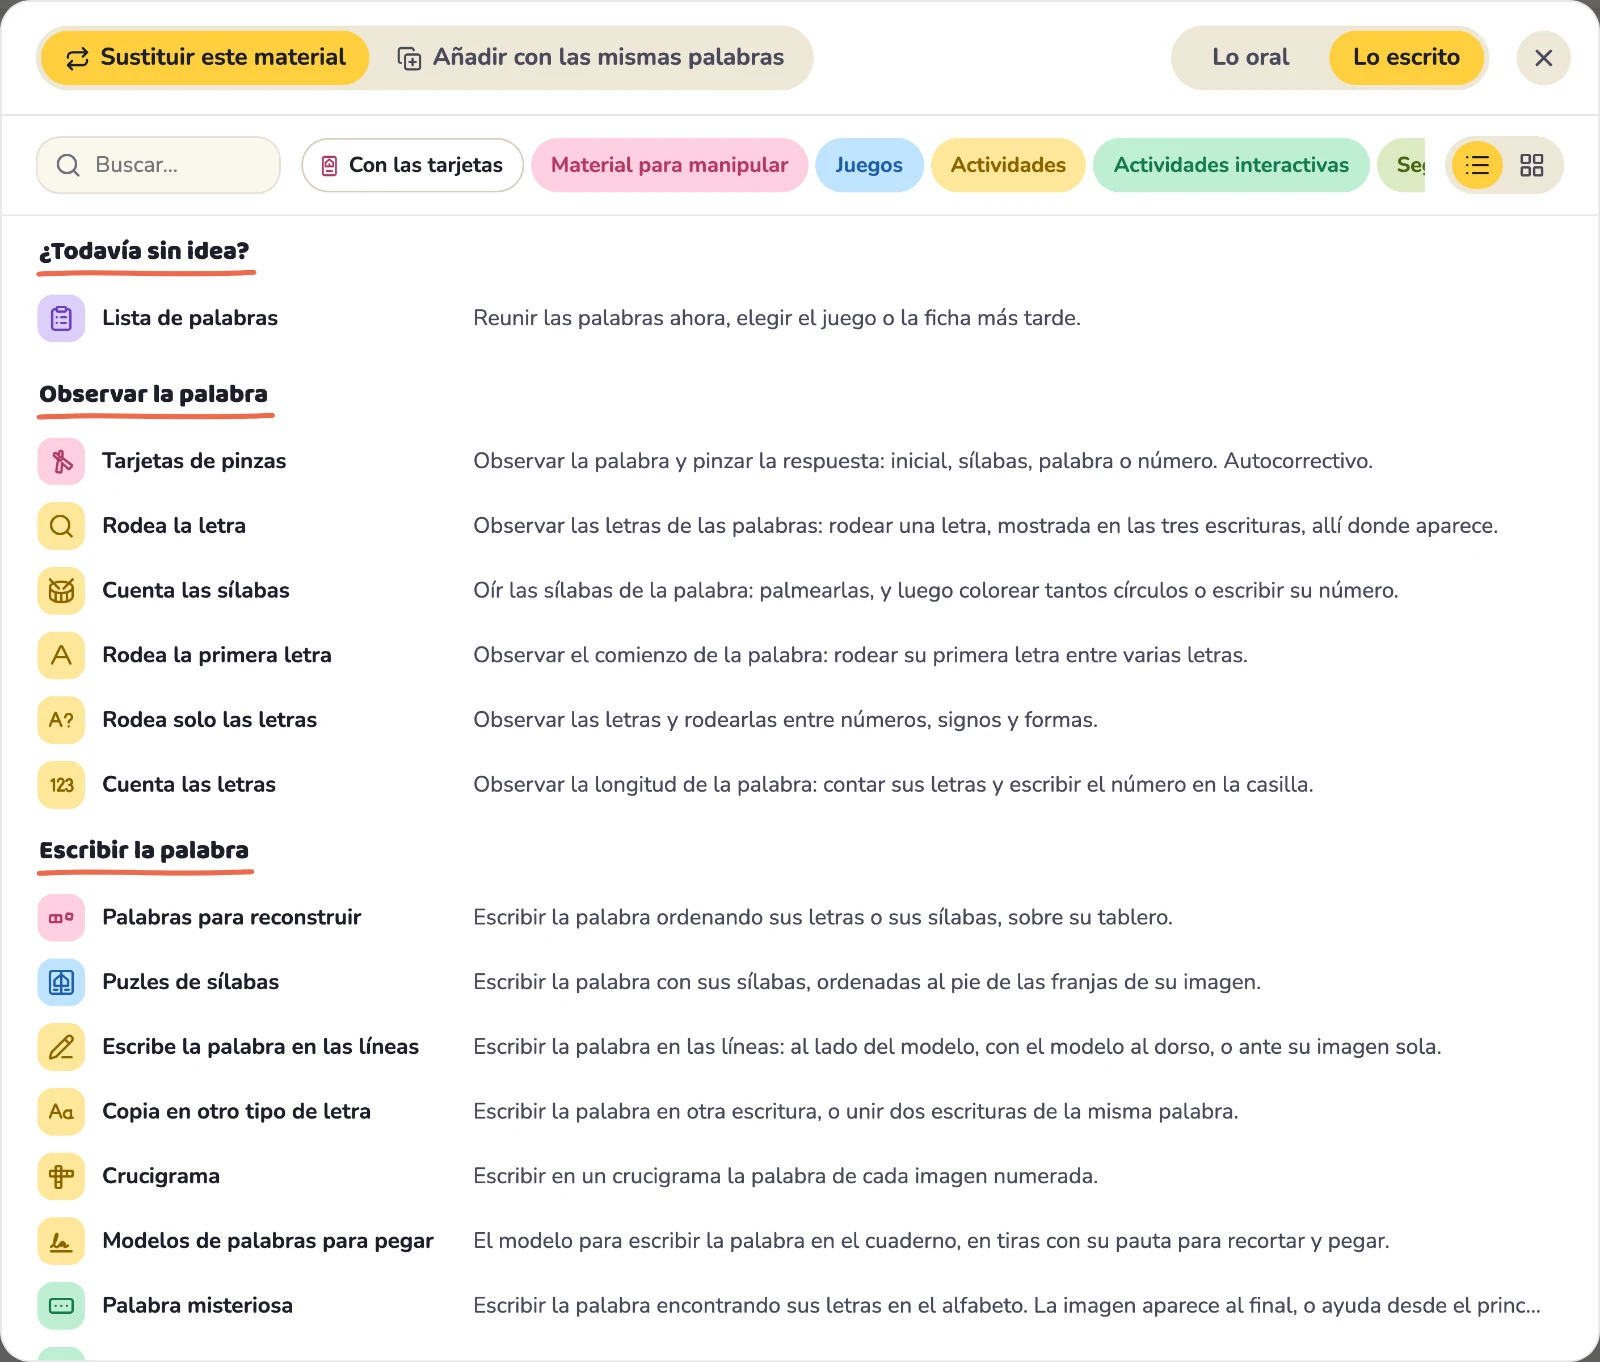Screen dimensions: 1600x1362
Task: Click the pencil icon for Escribe la palabra
Action: (x=61, y=1047)
